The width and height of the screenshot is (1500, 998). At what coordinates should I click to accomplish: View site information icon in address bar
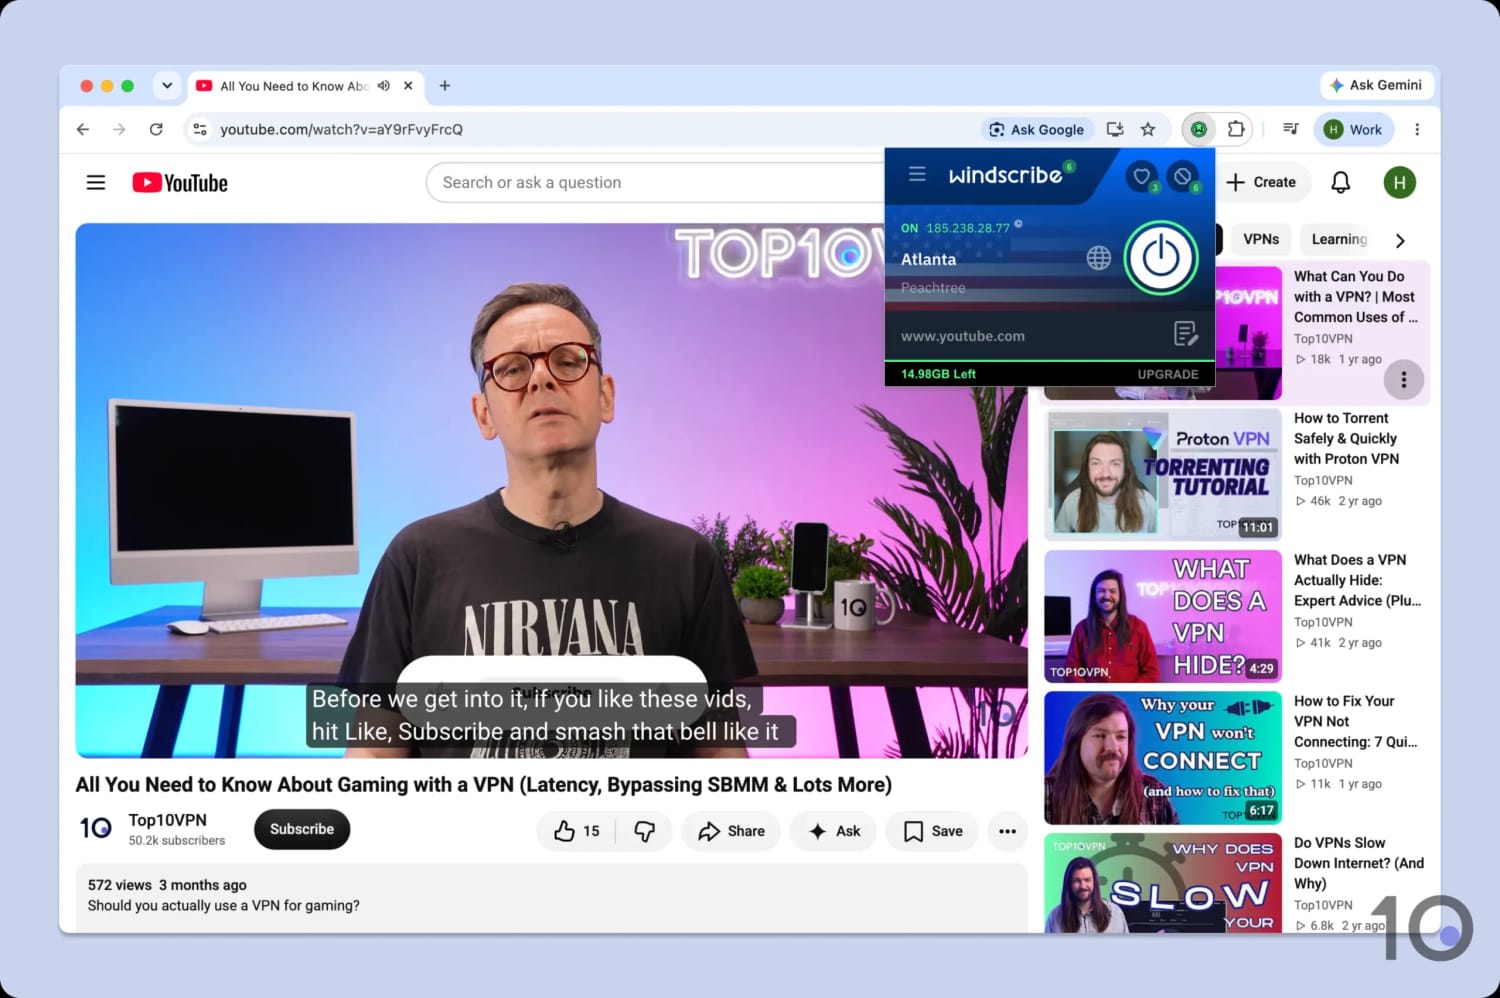click(200, 129)
